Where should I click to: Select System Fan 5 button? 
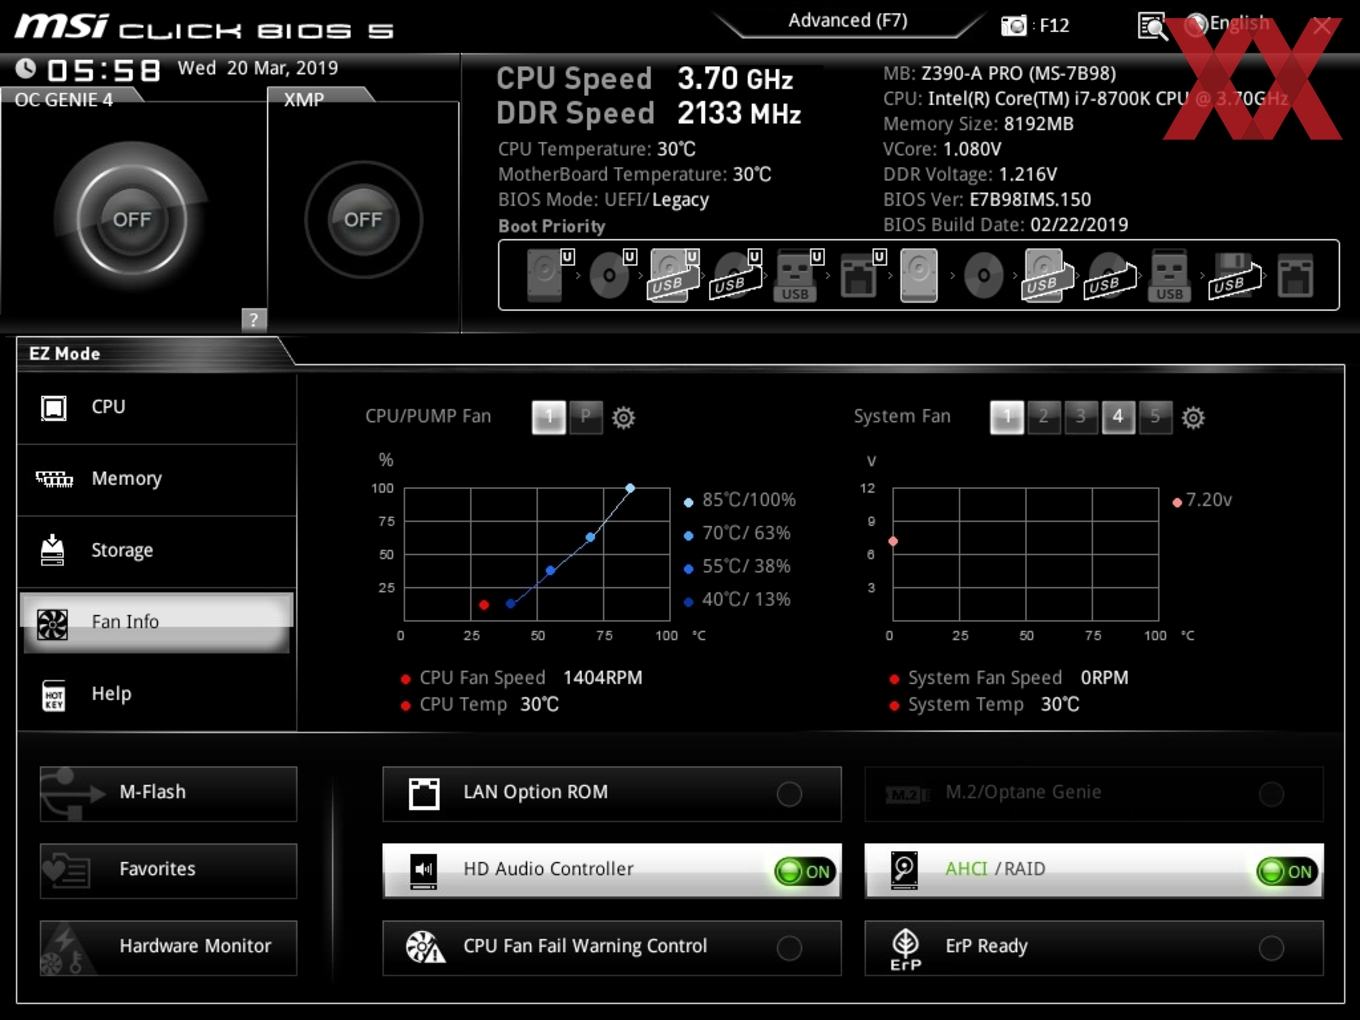point(1155,417)
